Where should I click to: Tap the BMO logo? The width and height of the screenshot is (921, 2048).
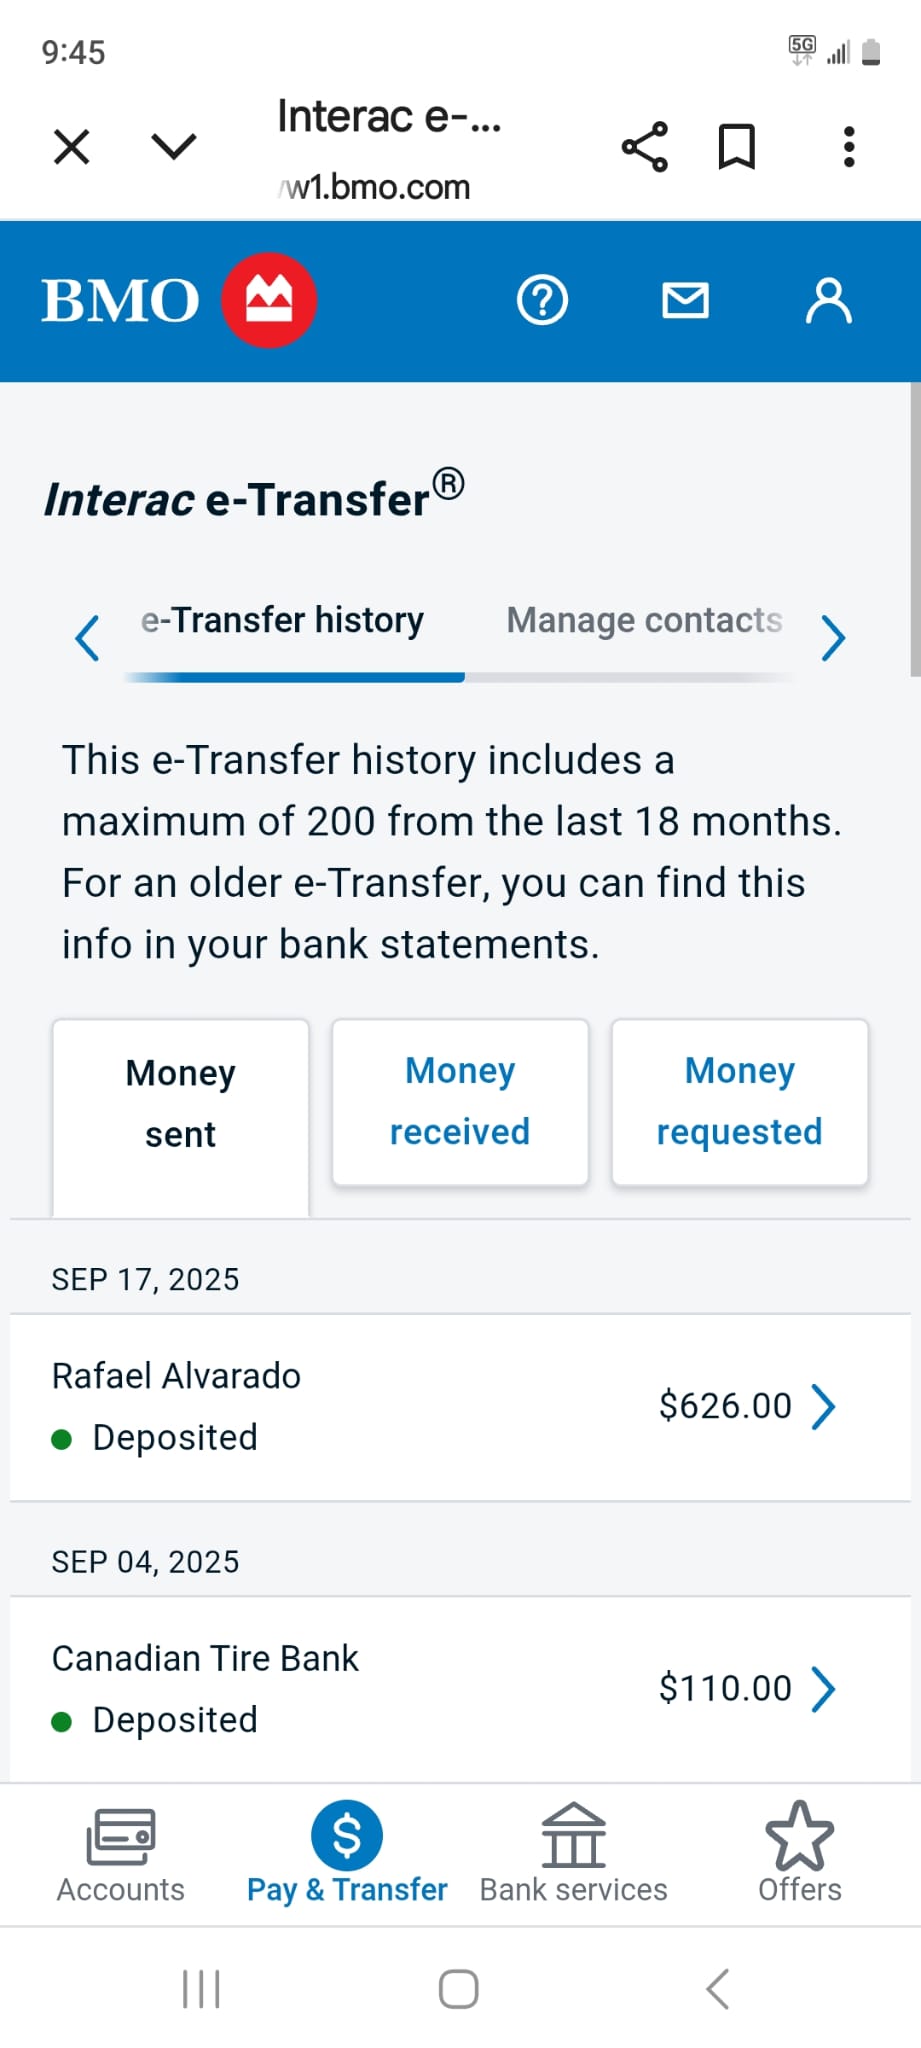178,300
